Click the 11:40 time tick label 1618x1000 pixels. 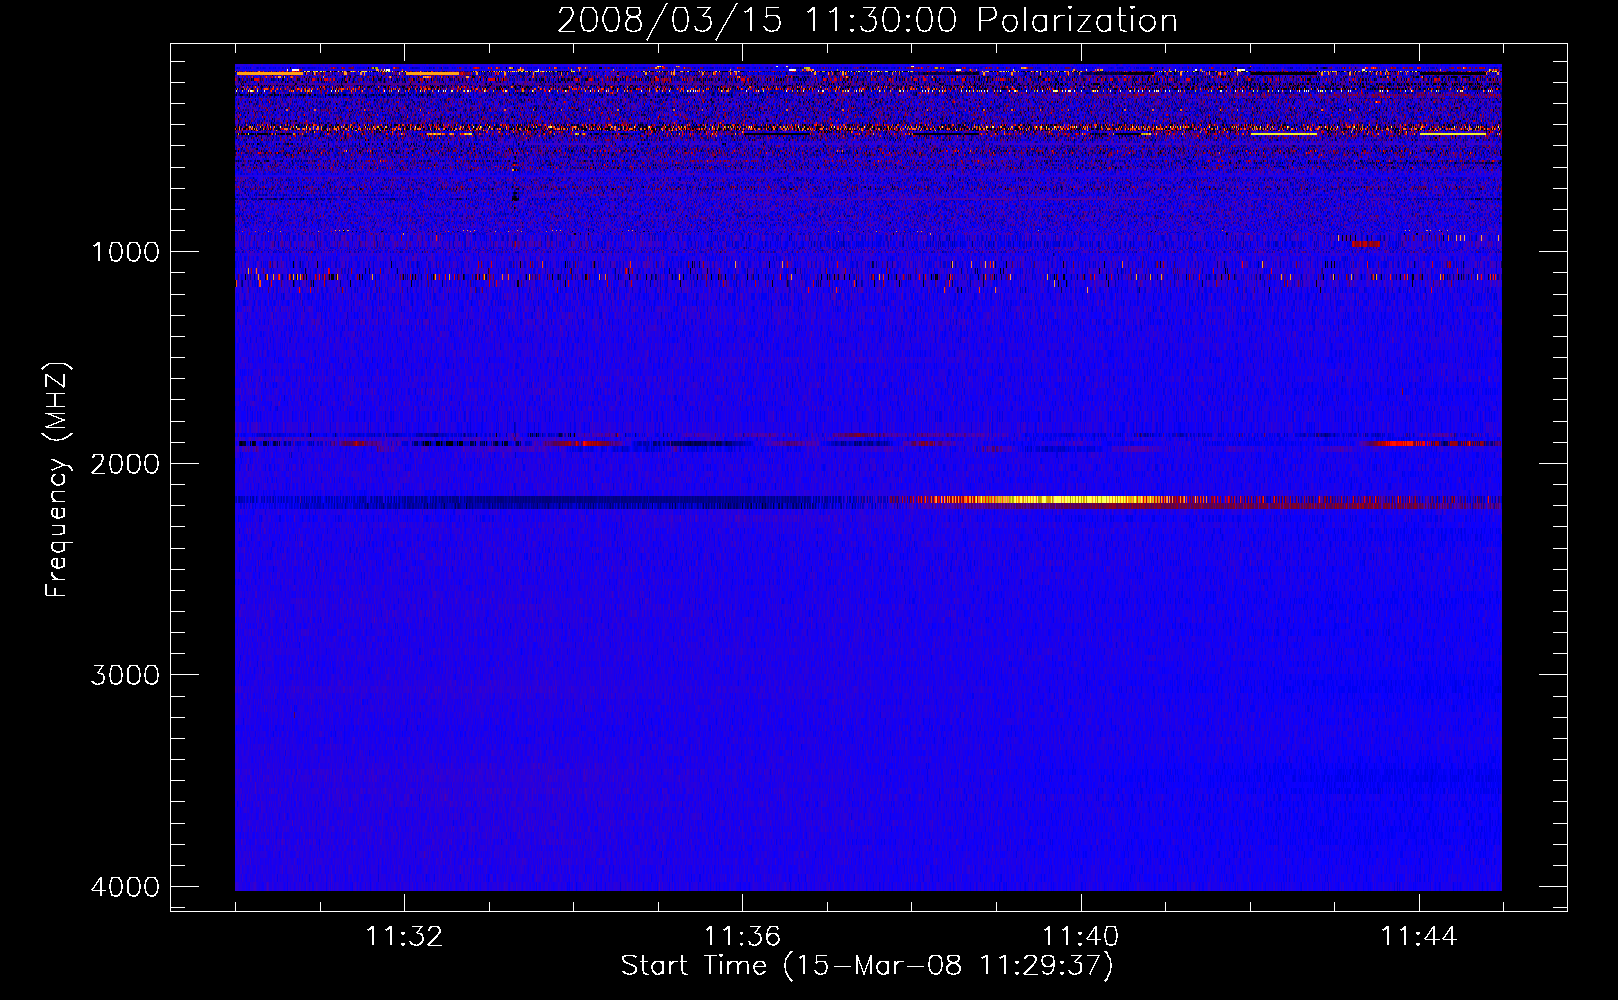[x=1080, y=937]
